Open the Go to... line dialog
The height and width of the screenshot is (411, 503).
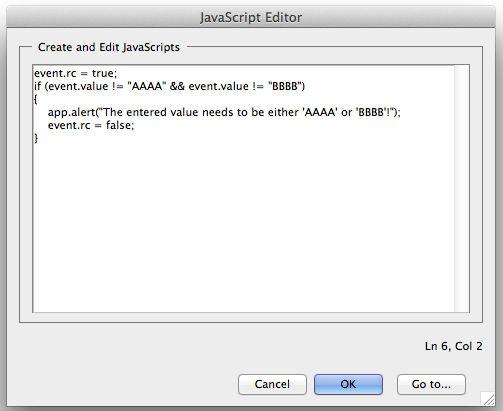click(x=431, y=384)
